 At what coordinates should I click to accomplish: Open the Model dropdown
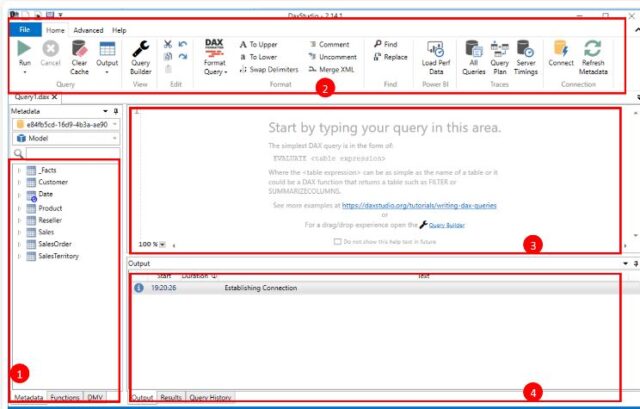pos(115,138)
